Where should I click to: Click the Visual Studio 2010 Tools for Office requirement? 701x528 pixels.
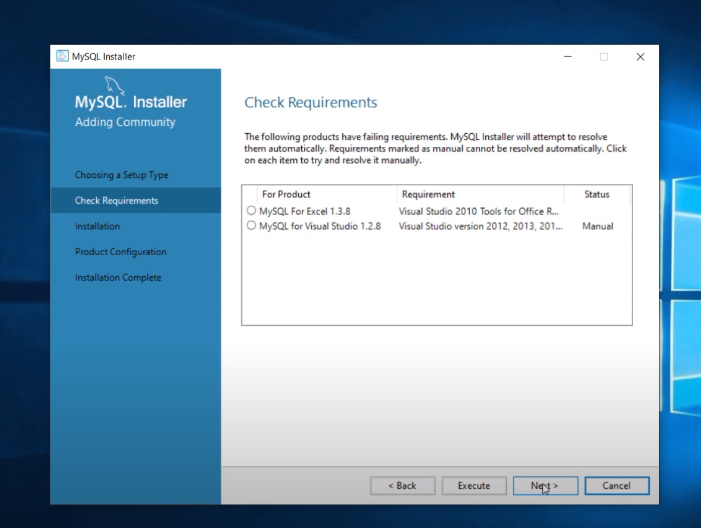(x=479, y=211)
